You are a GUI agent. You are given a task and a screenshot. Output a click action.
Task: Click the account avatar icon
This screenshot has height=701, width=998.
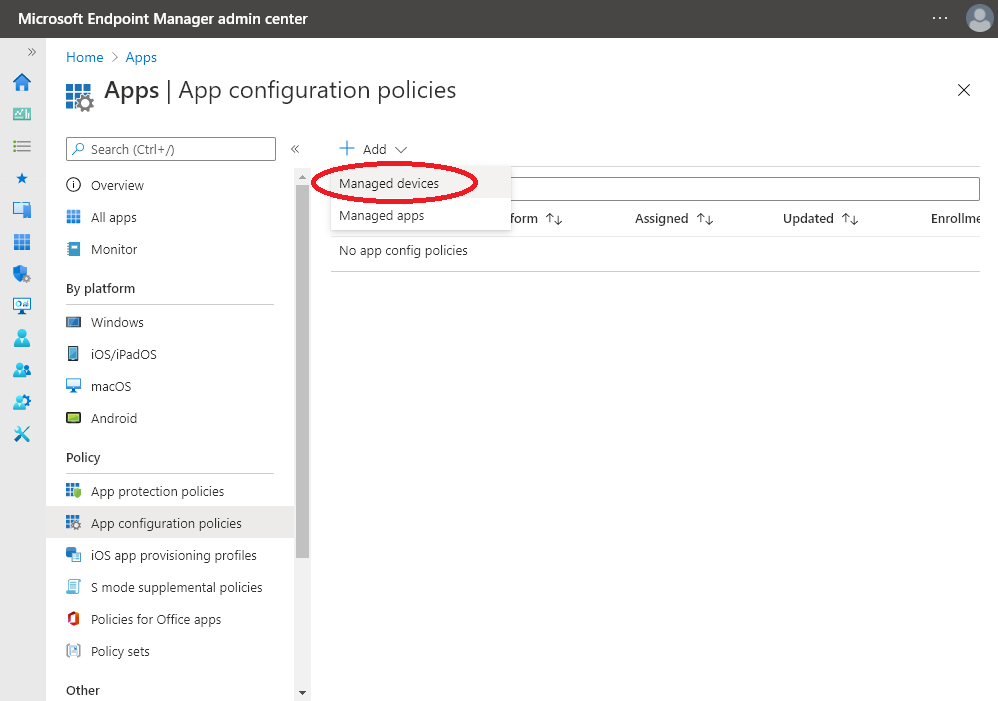[979, 18]
